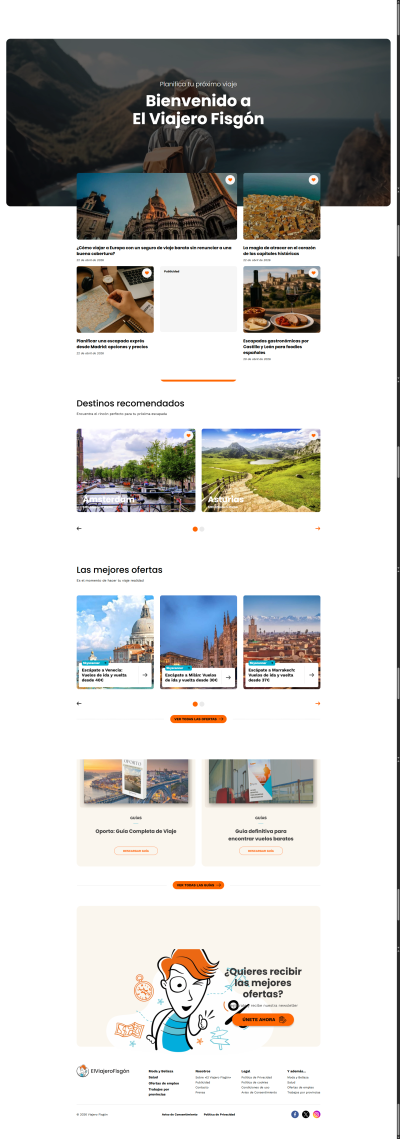Screen dimensions: 400x1139
Task: Like the Europe travel insurance article heart
Action: click(x=230, y=179)
